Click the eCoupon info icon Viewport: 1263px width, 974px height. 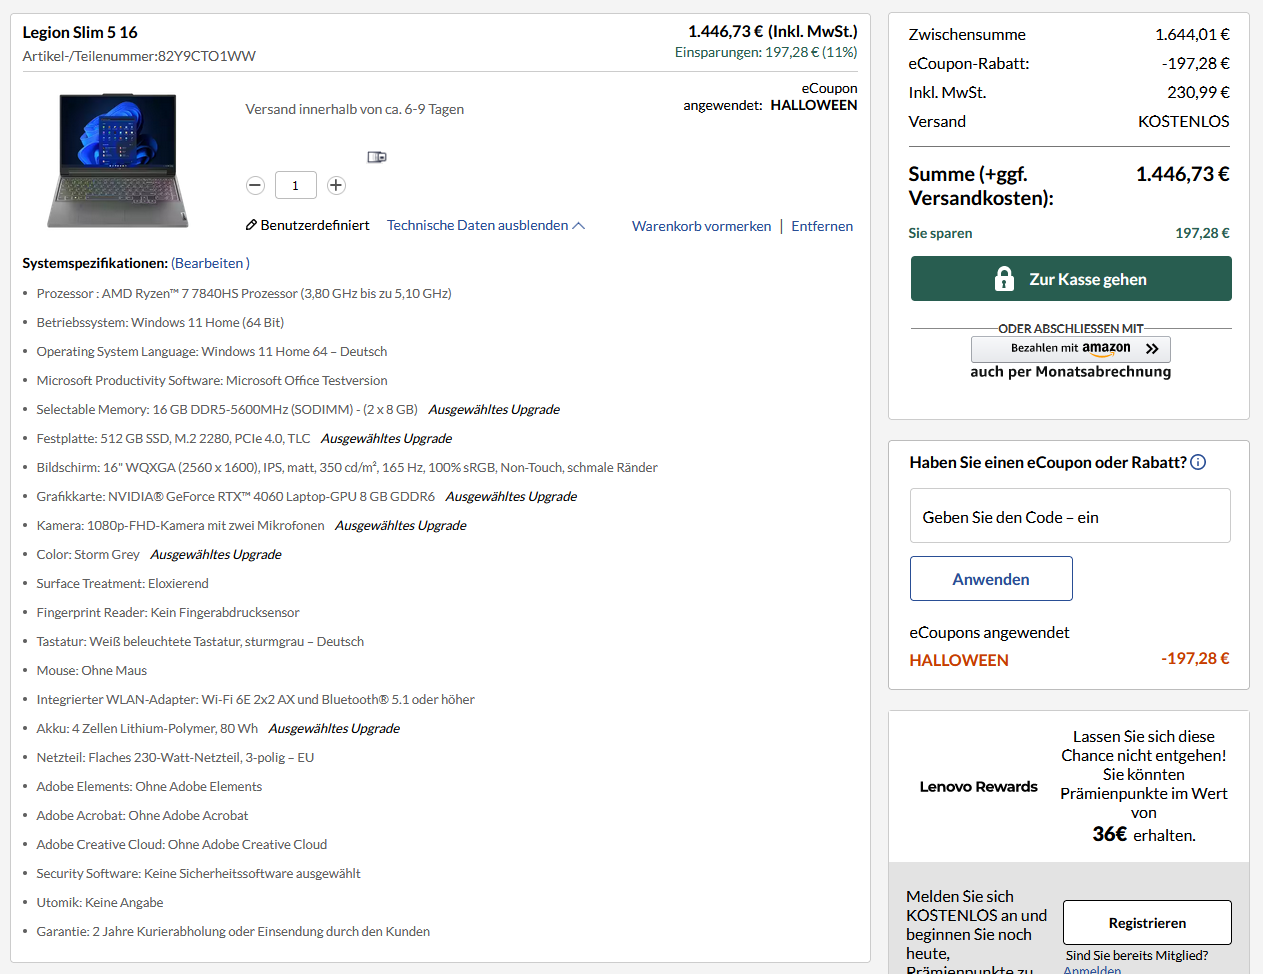click(x=1198, y=462)
